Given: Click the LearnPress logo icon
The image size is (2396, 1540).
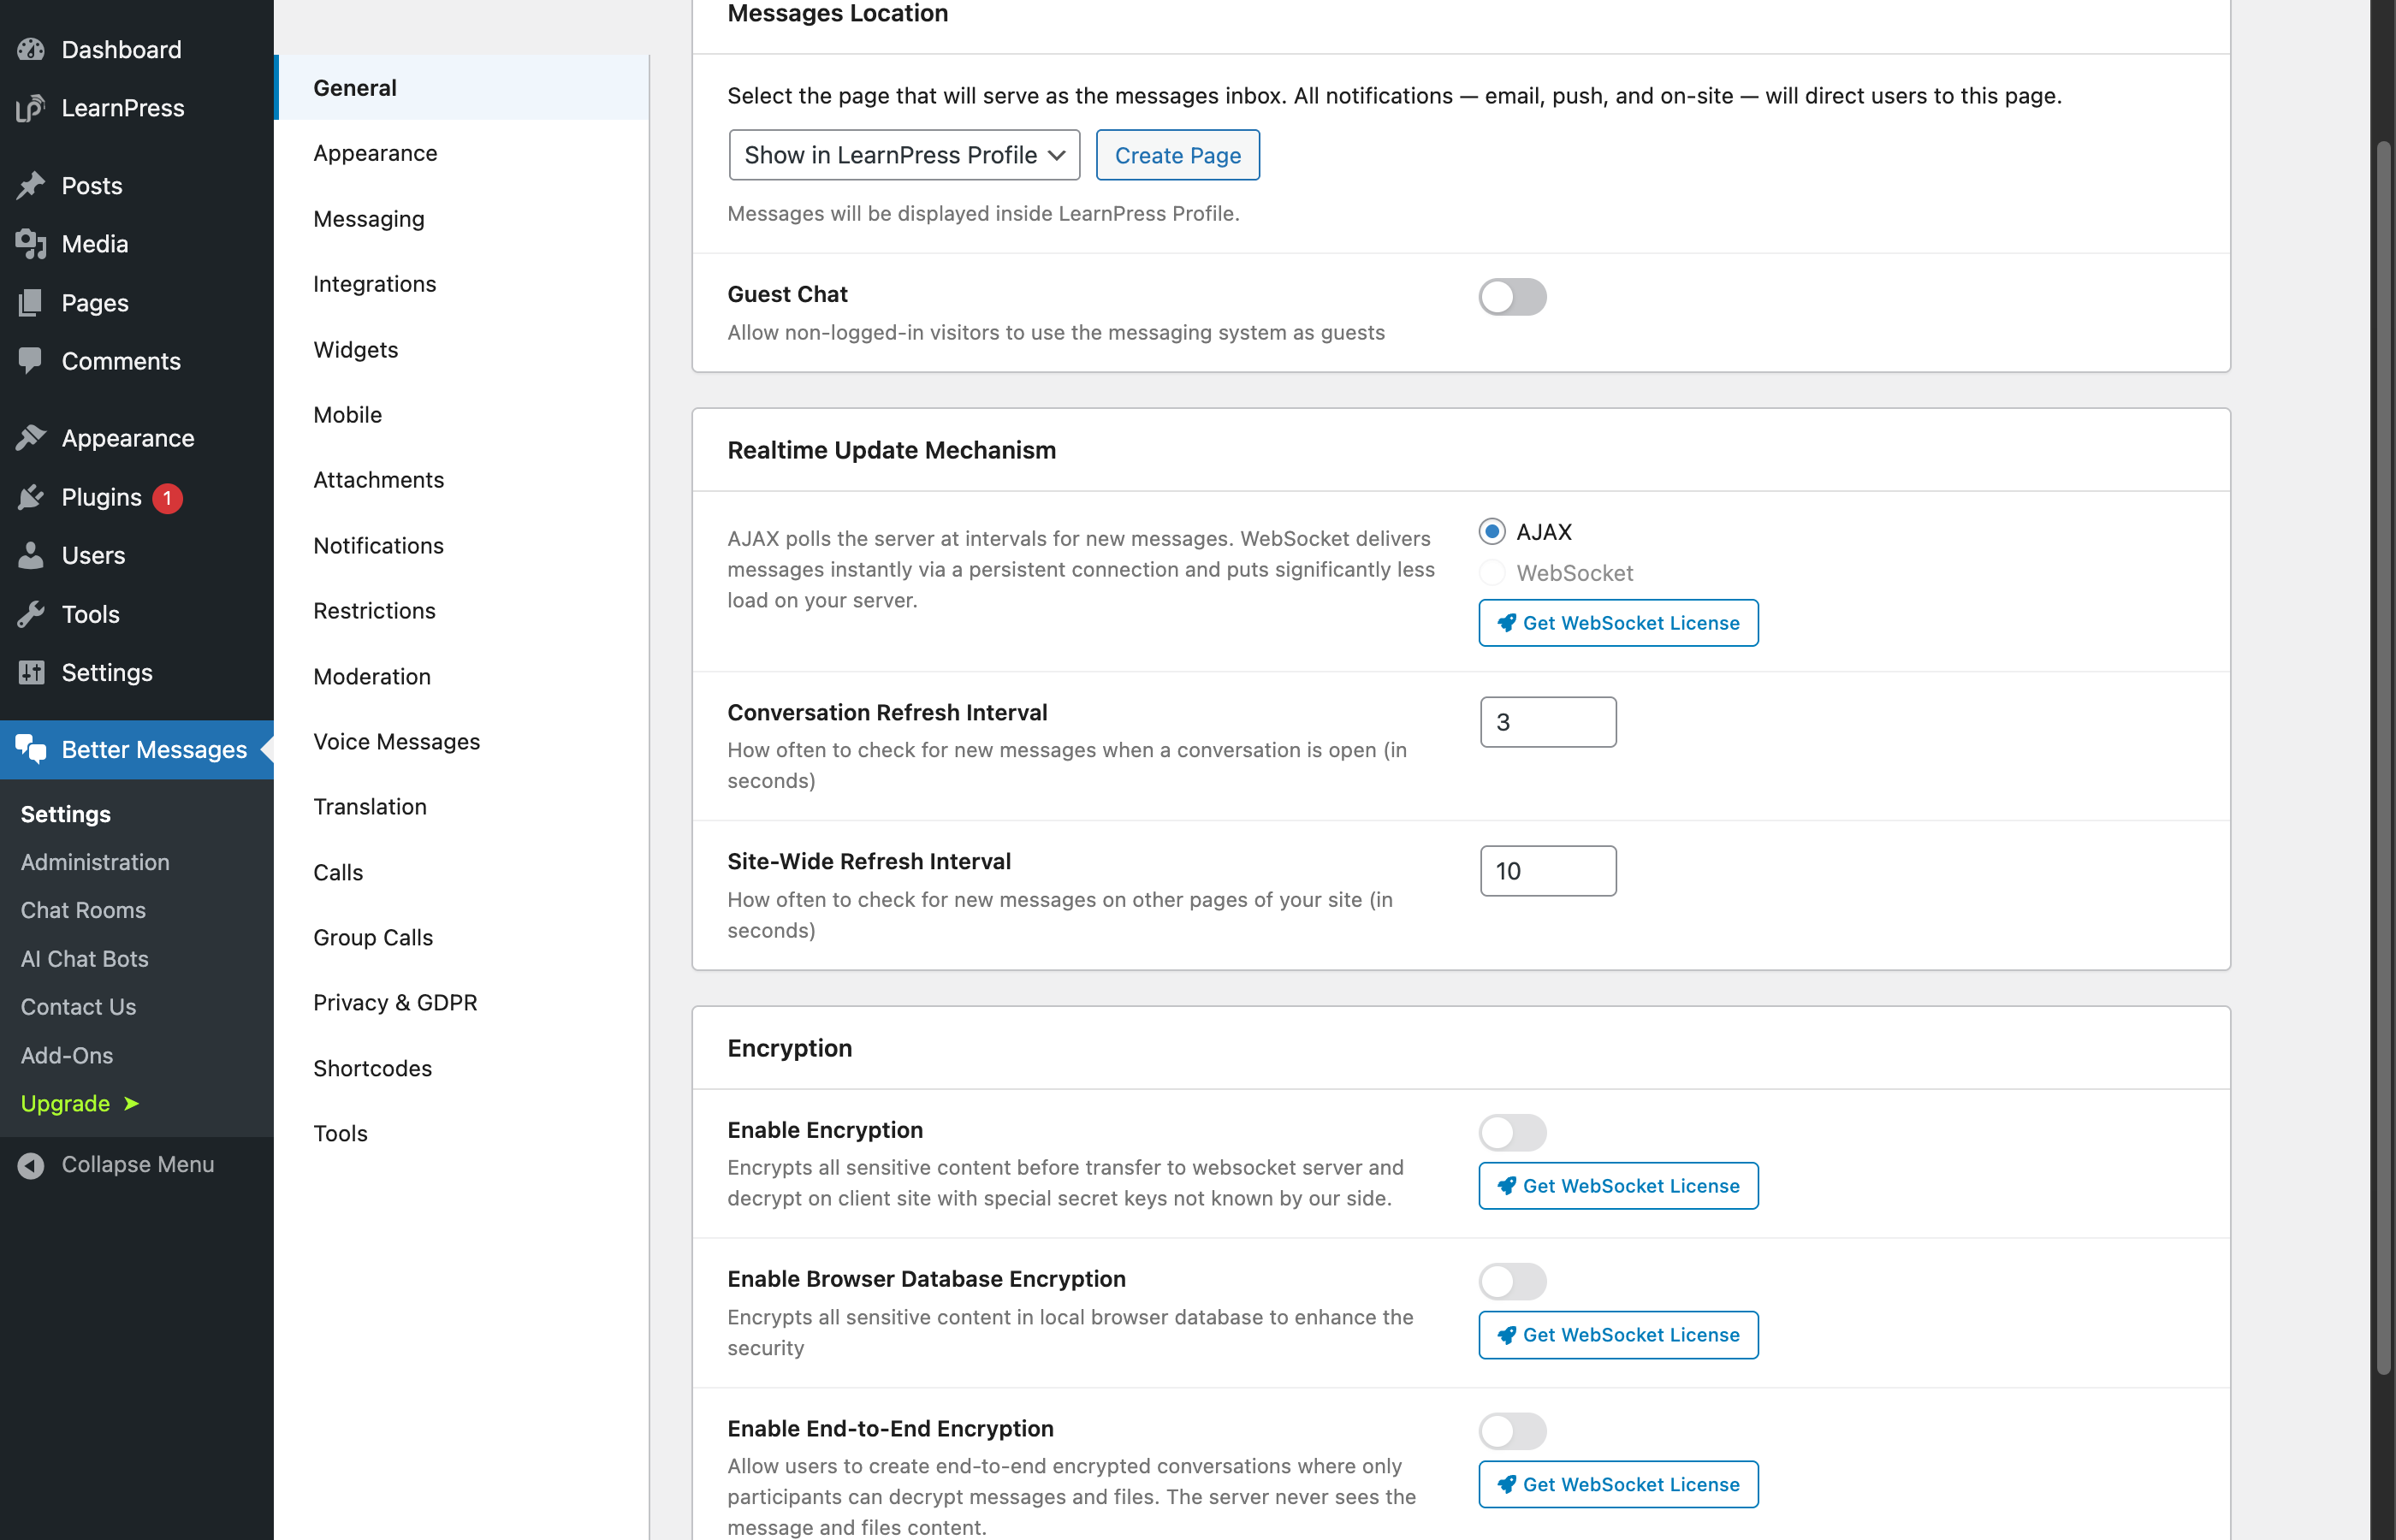Looking at the screenshot, I should (x=31, y=108).
